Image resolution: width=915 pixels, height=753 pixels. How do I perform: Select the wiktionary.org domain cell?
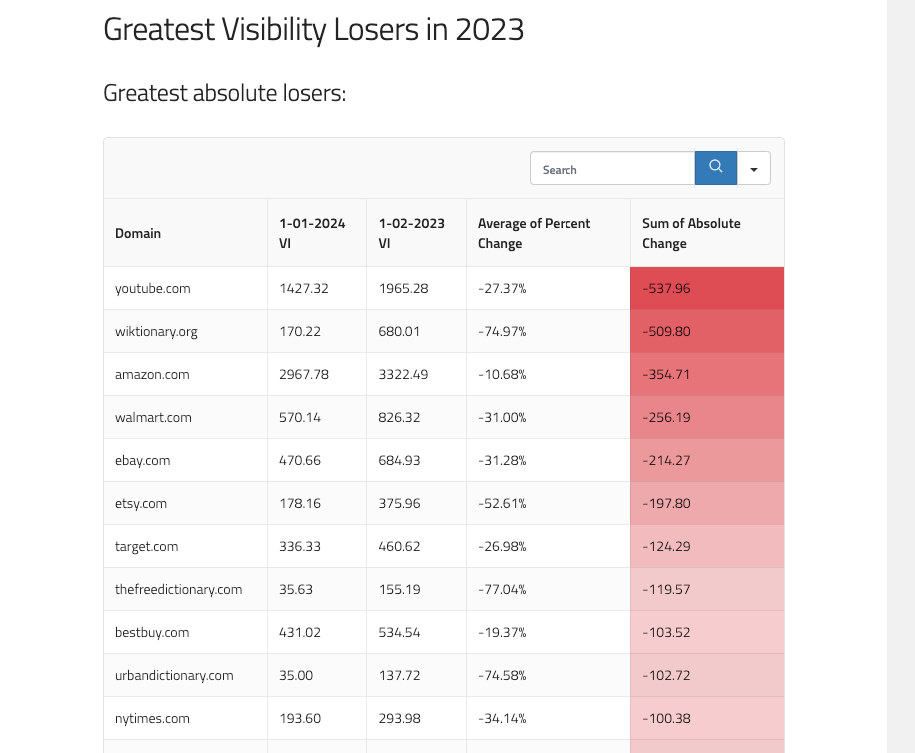click(156, 331)
